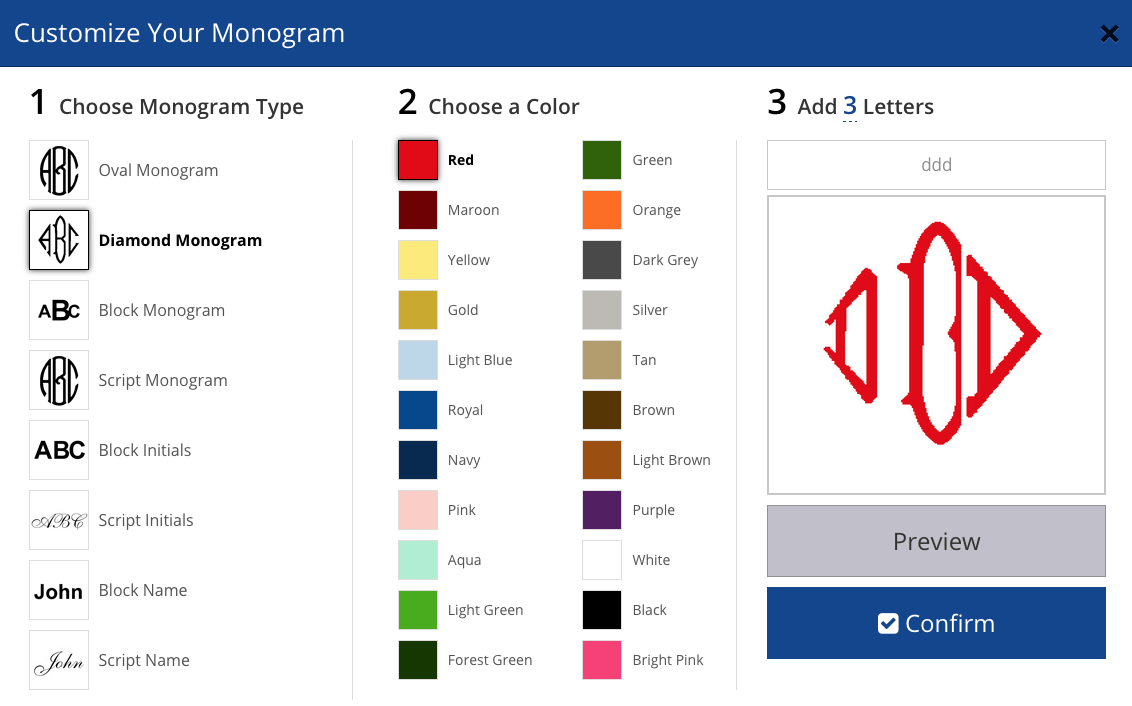Select the Script Monogram style icon
The width and height of the screenshot is (1132, 706).
click(59, 380)
